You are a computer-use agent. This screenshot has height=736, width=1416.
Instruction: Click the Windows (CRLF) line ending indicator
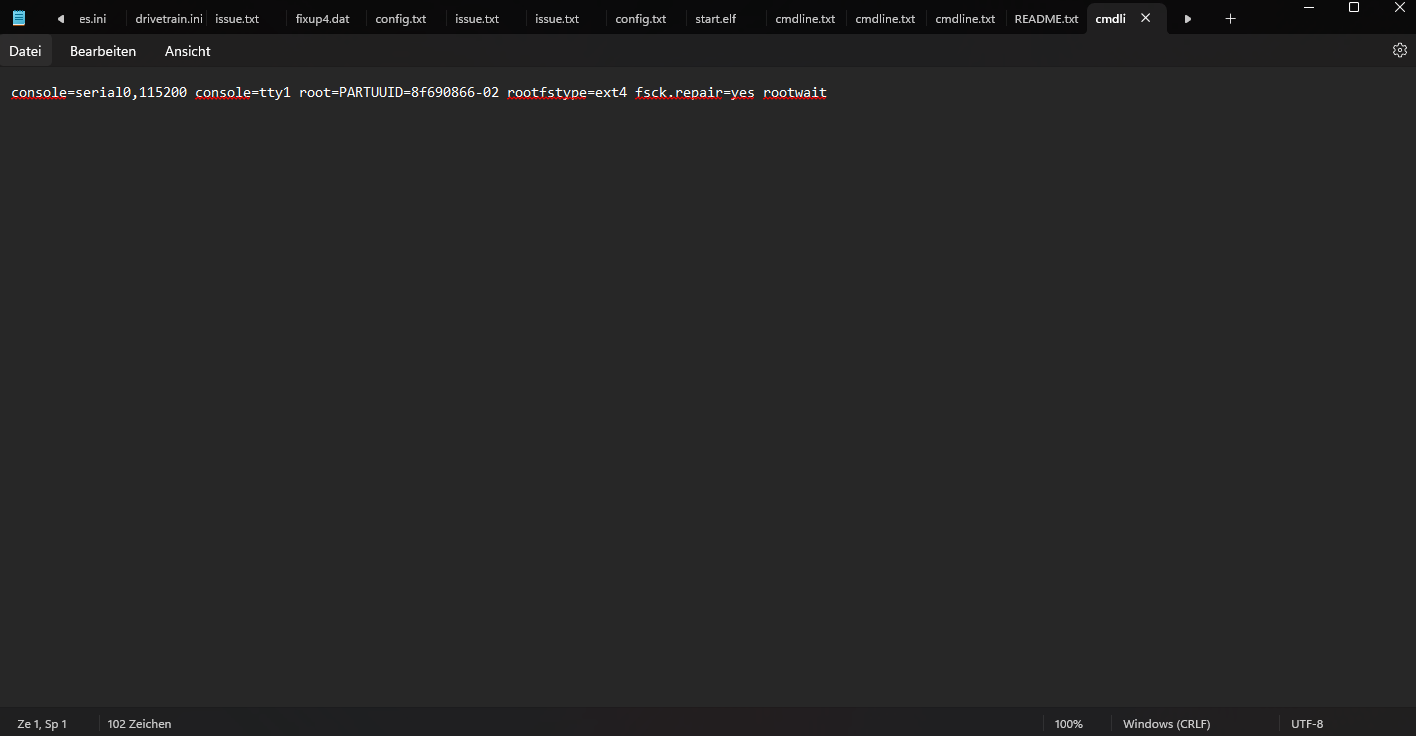point(1166,724)
